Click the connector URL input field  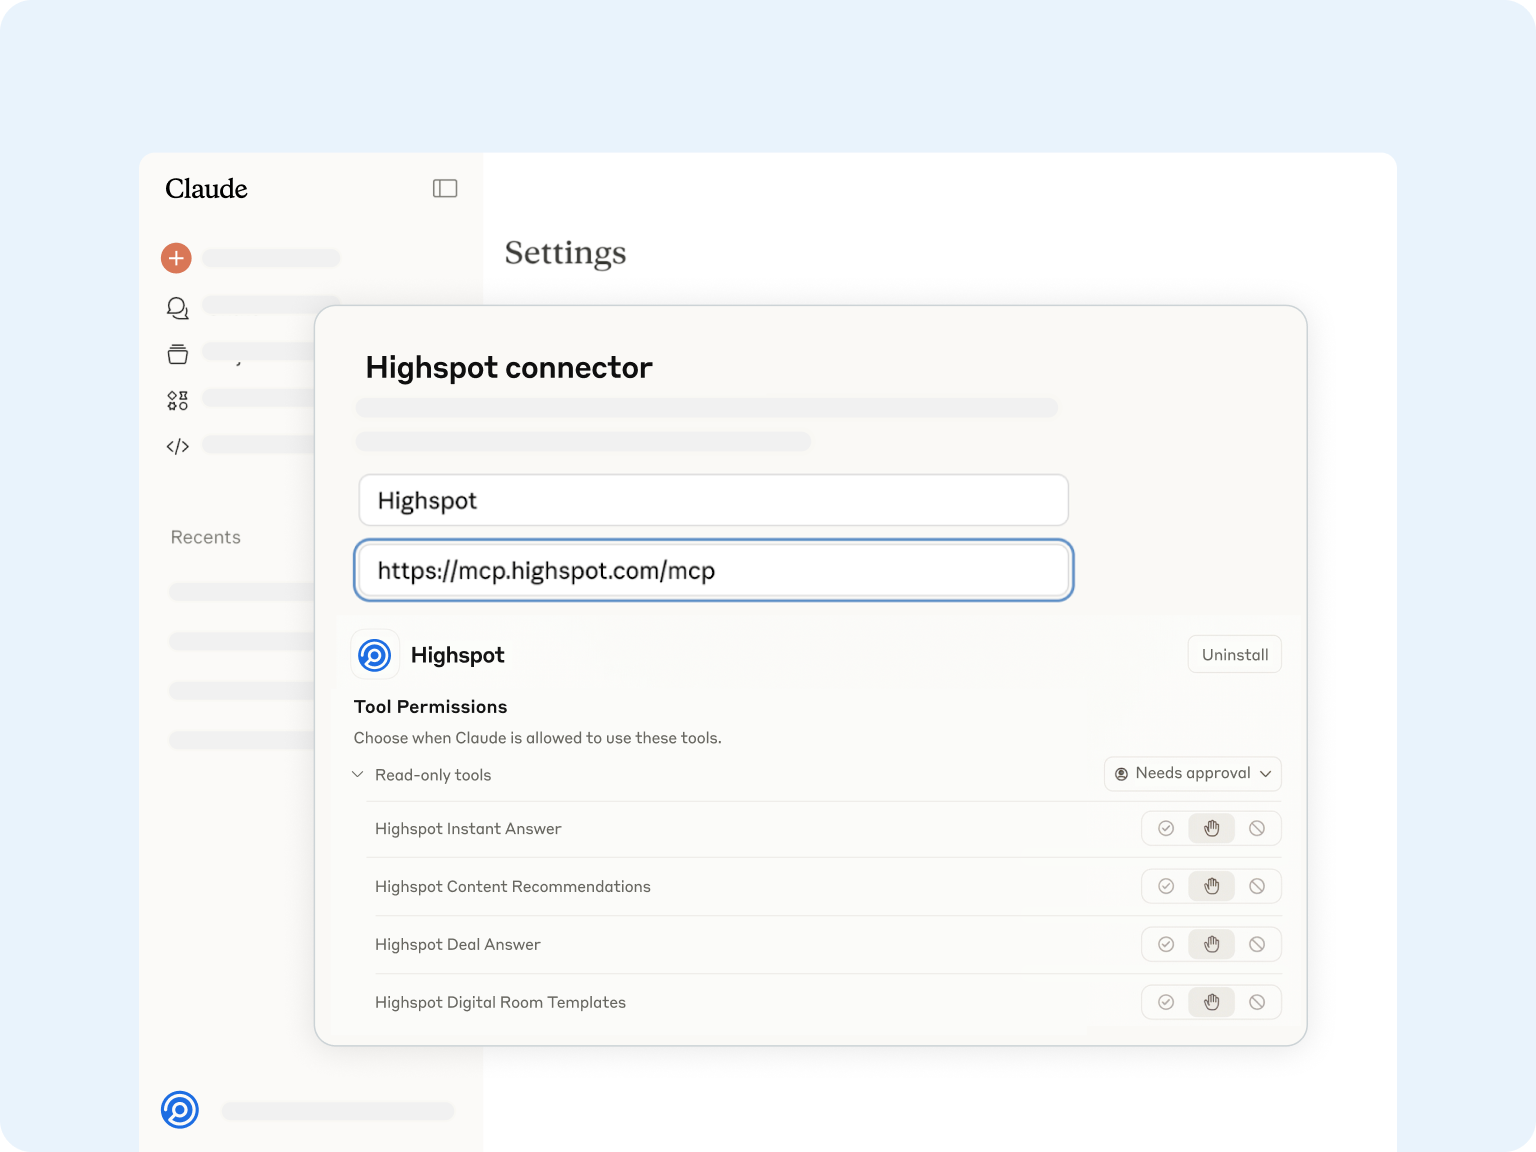click(x=714, y=570)
